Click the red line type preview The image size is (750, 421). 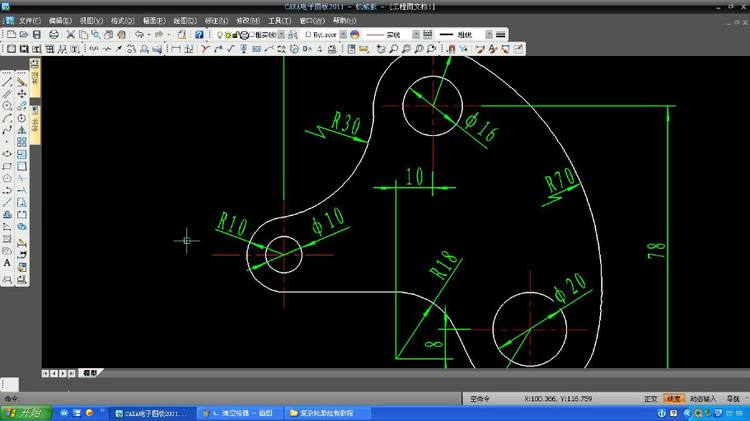[x=375, y=34]
